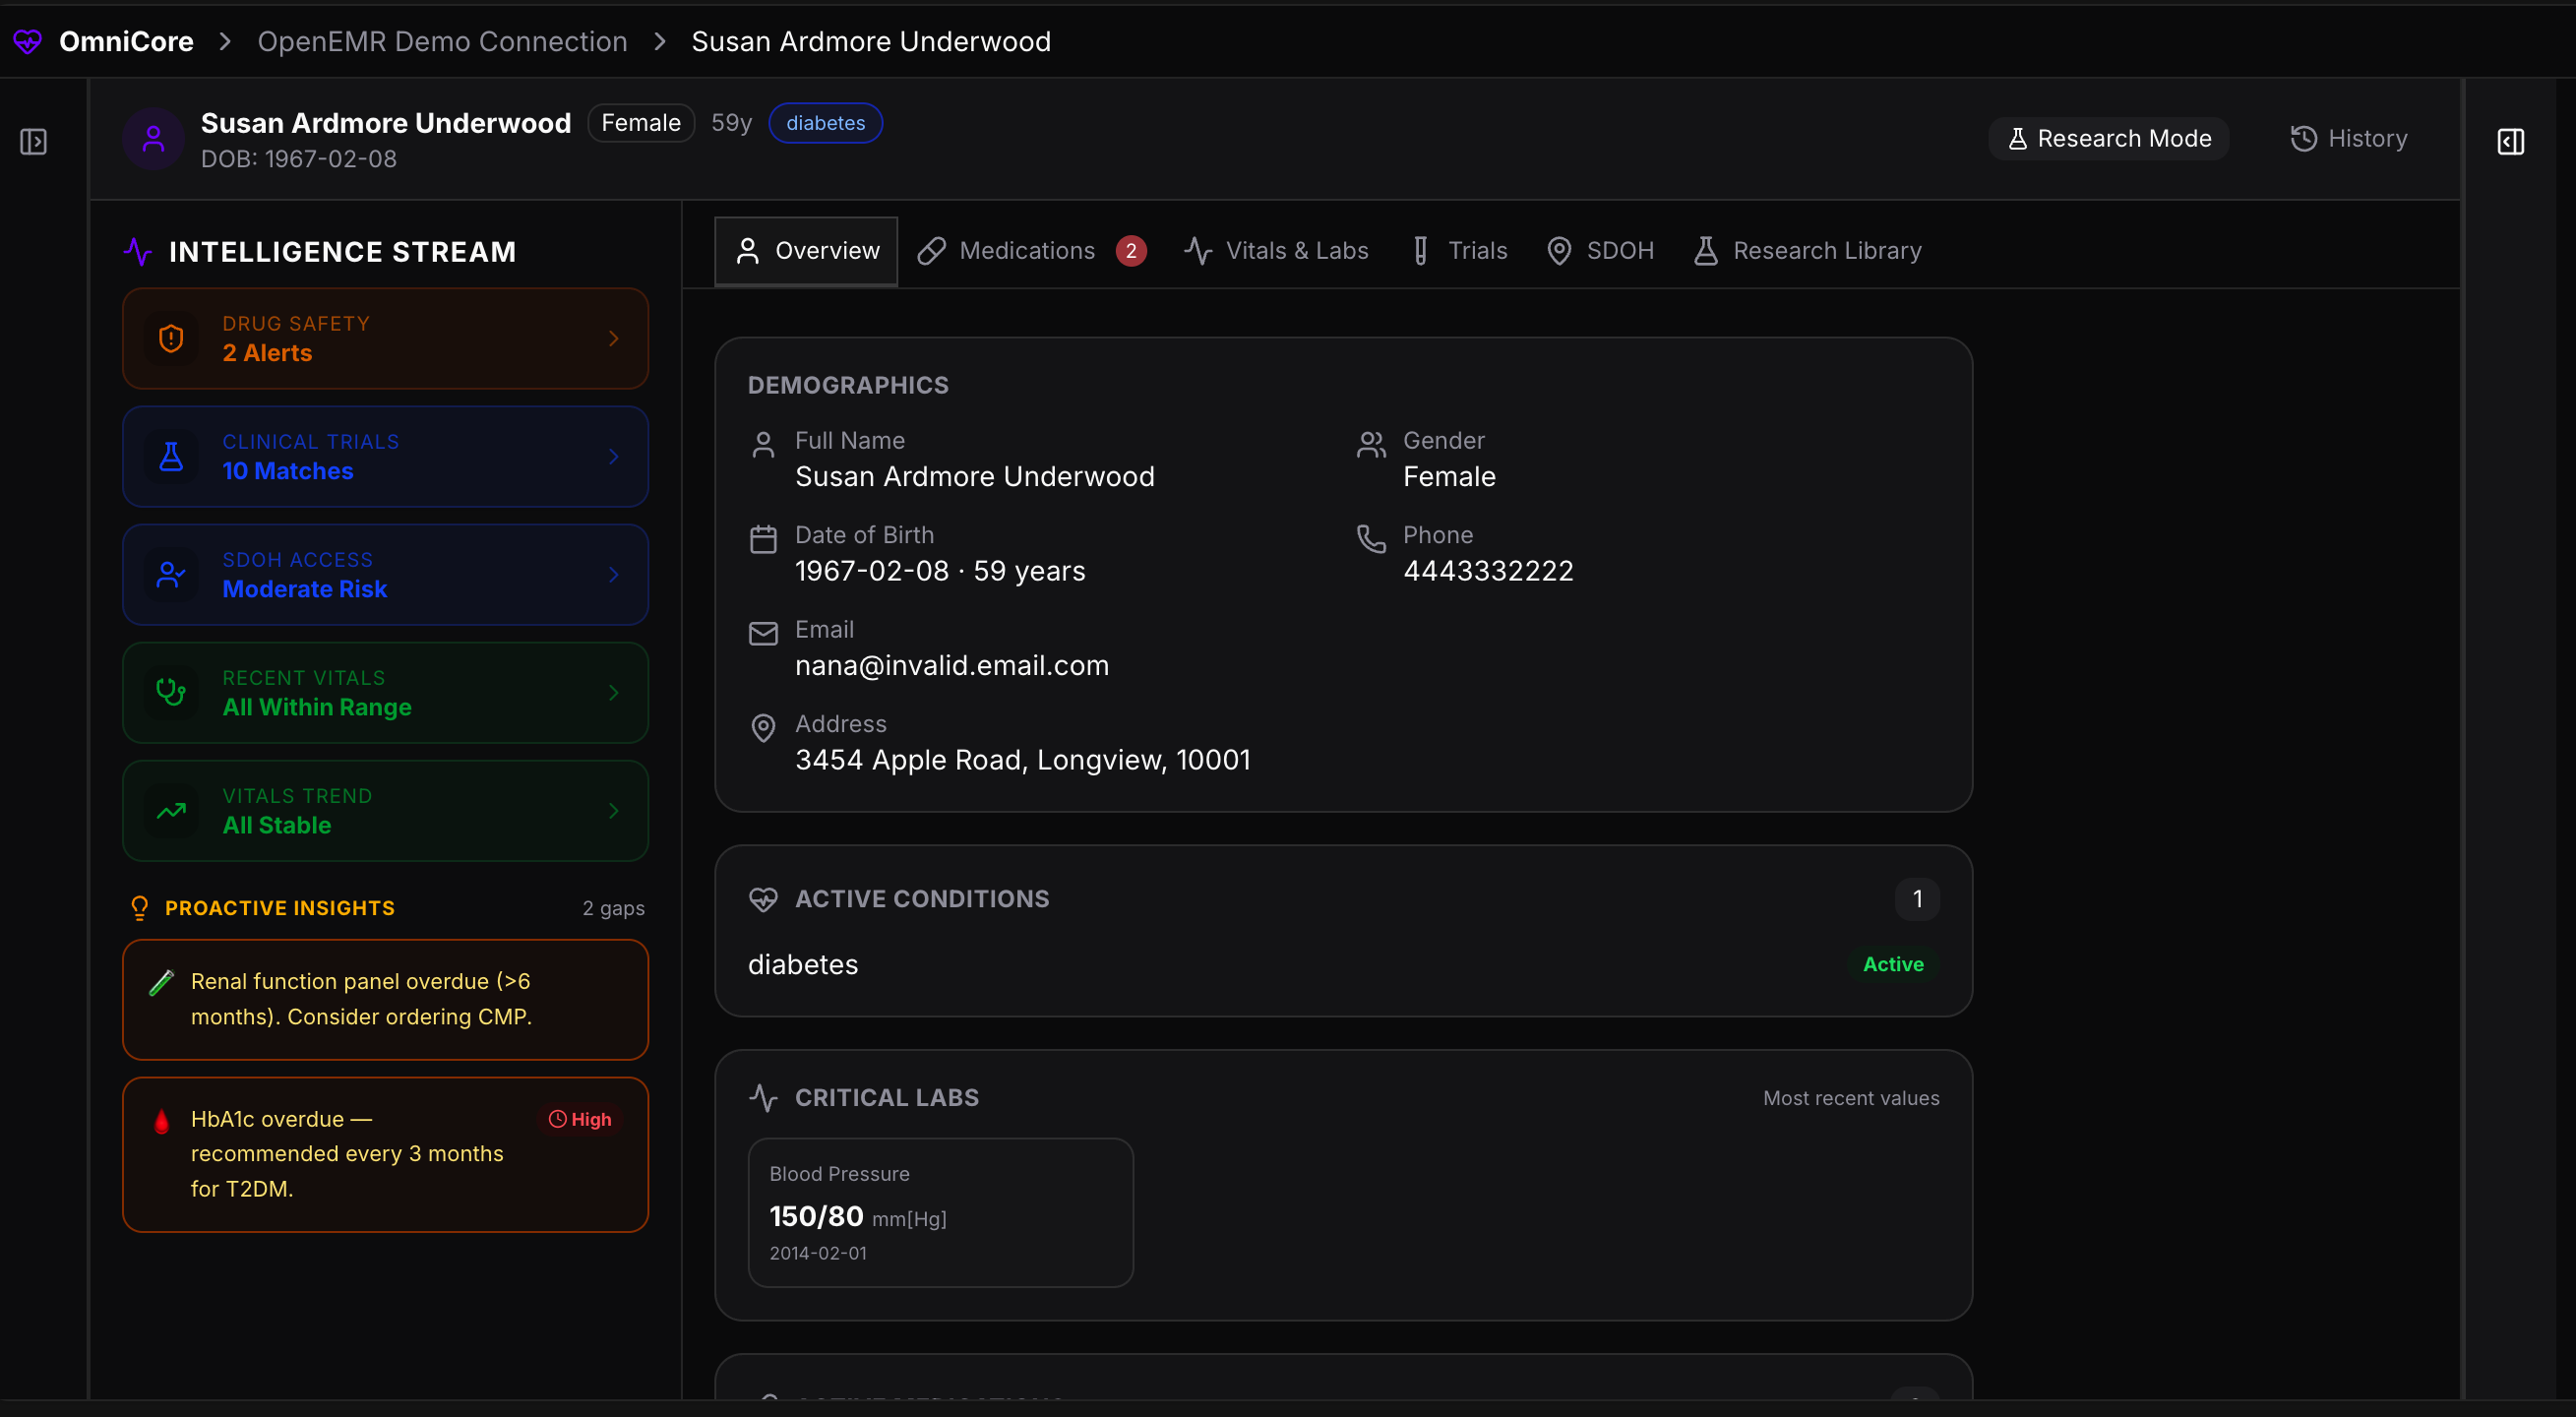The image size is (2576, 1417).
Task: Click the History clock icon
Action: 2303,139
